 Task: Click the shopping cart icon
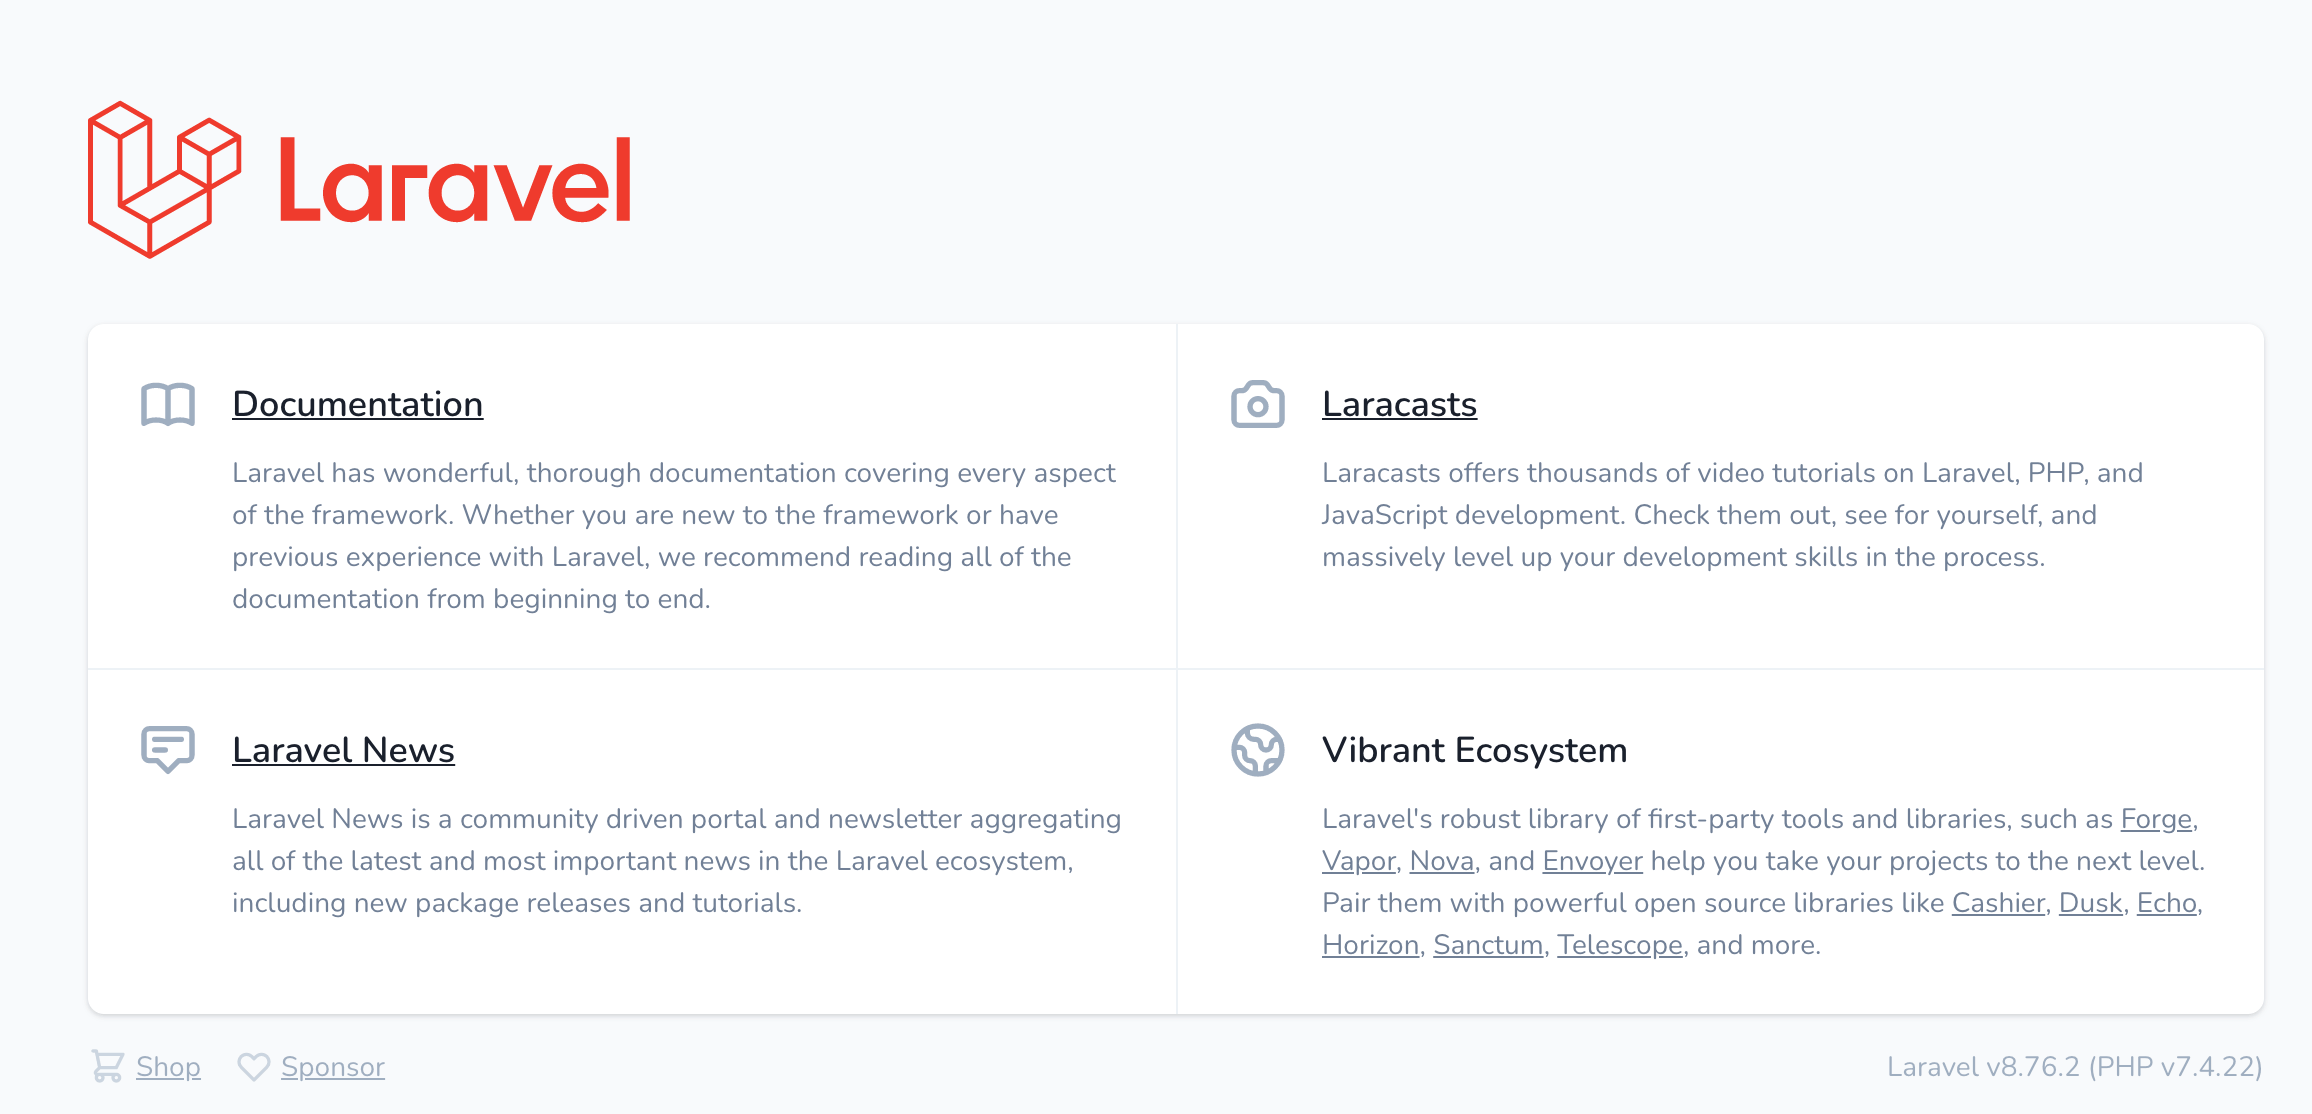tap(108, 1066)
